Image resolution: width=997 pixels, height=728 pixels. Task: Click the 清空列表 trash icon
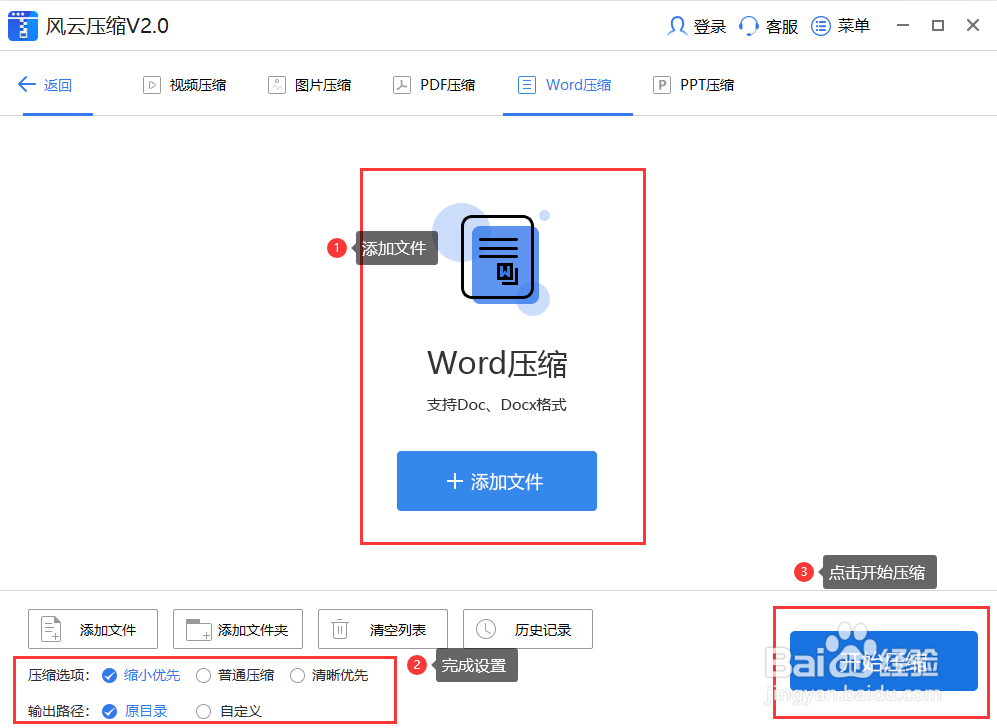coord(340,629)
